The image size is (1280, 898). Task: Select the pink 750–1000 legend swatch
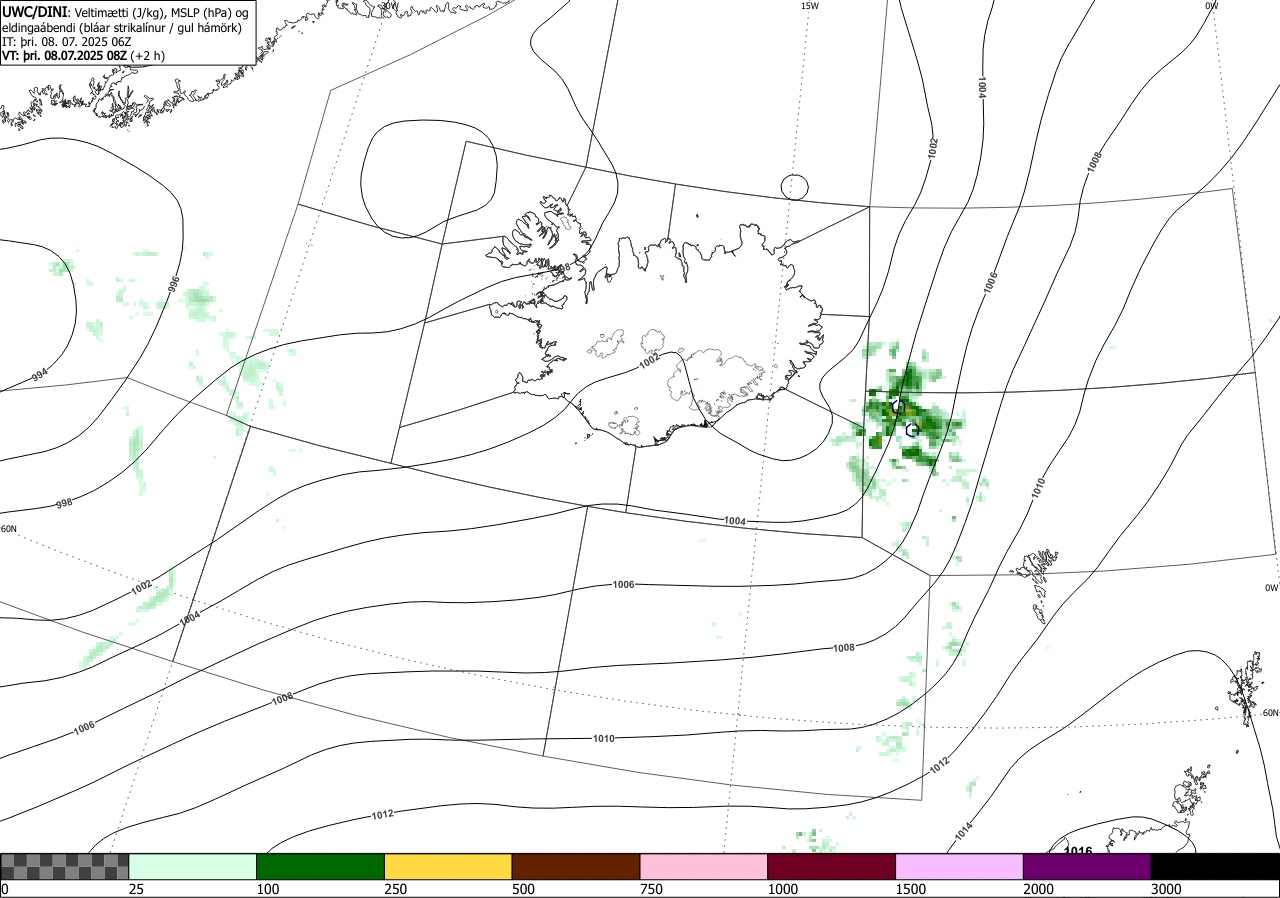[704, 866]
